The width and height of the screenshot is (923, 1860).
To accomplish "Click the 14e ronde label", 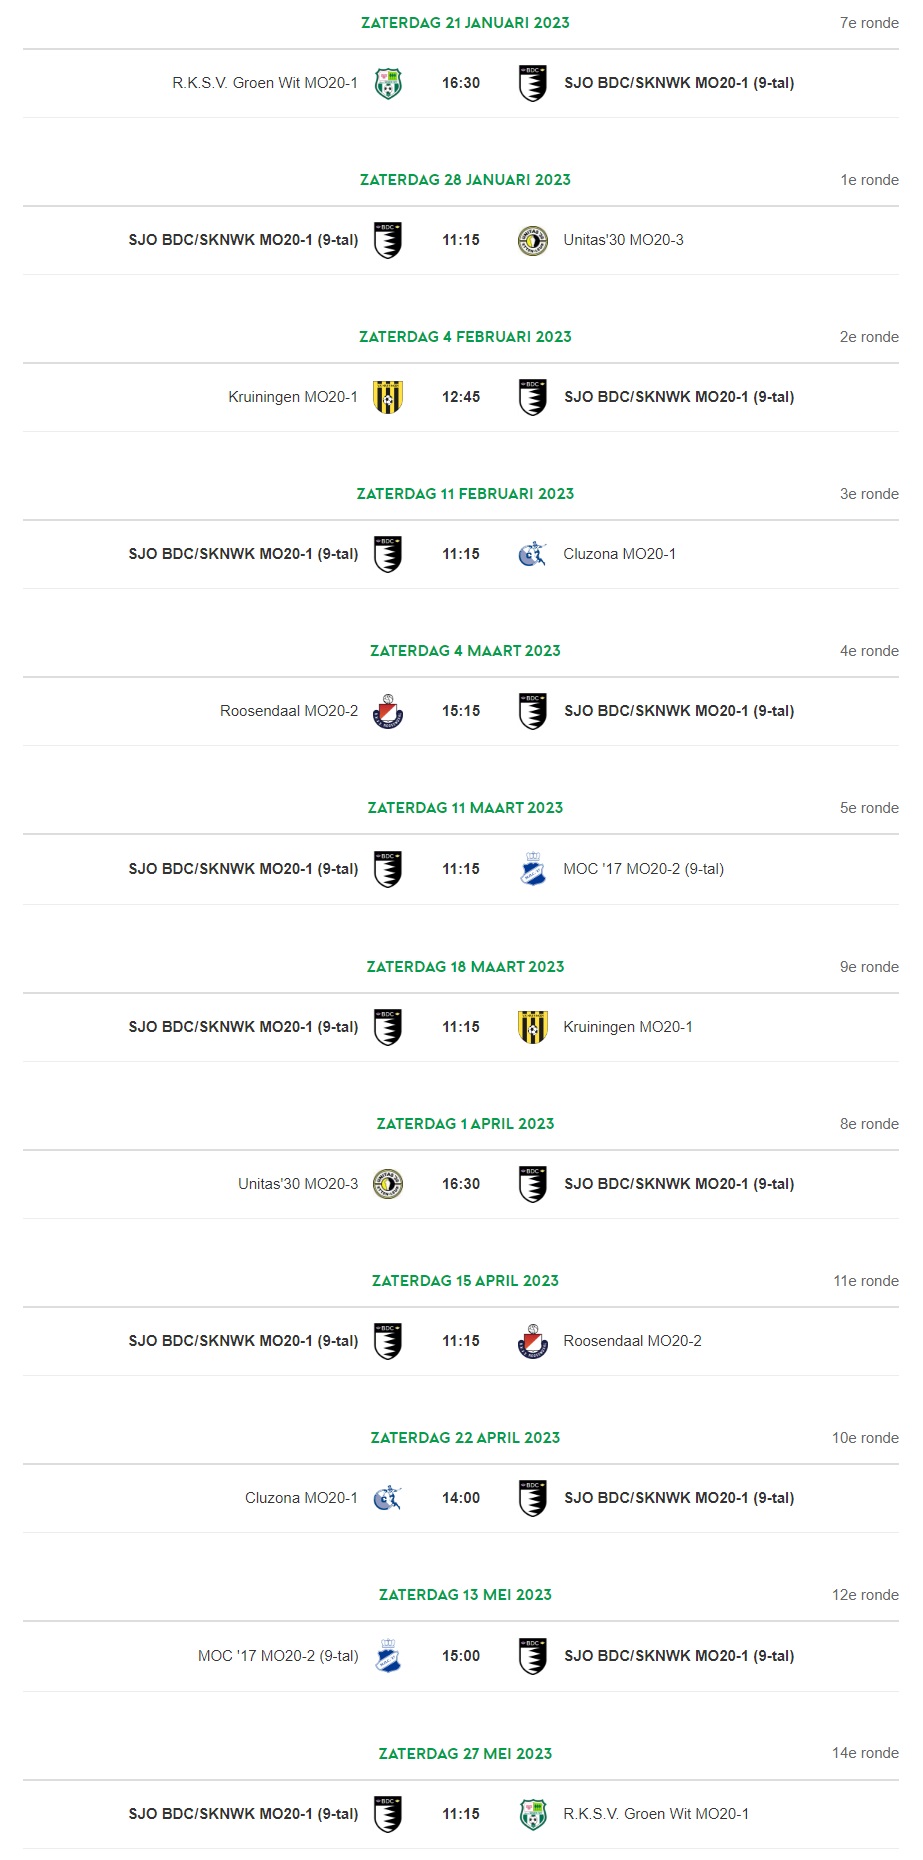I will [865, 1753].
